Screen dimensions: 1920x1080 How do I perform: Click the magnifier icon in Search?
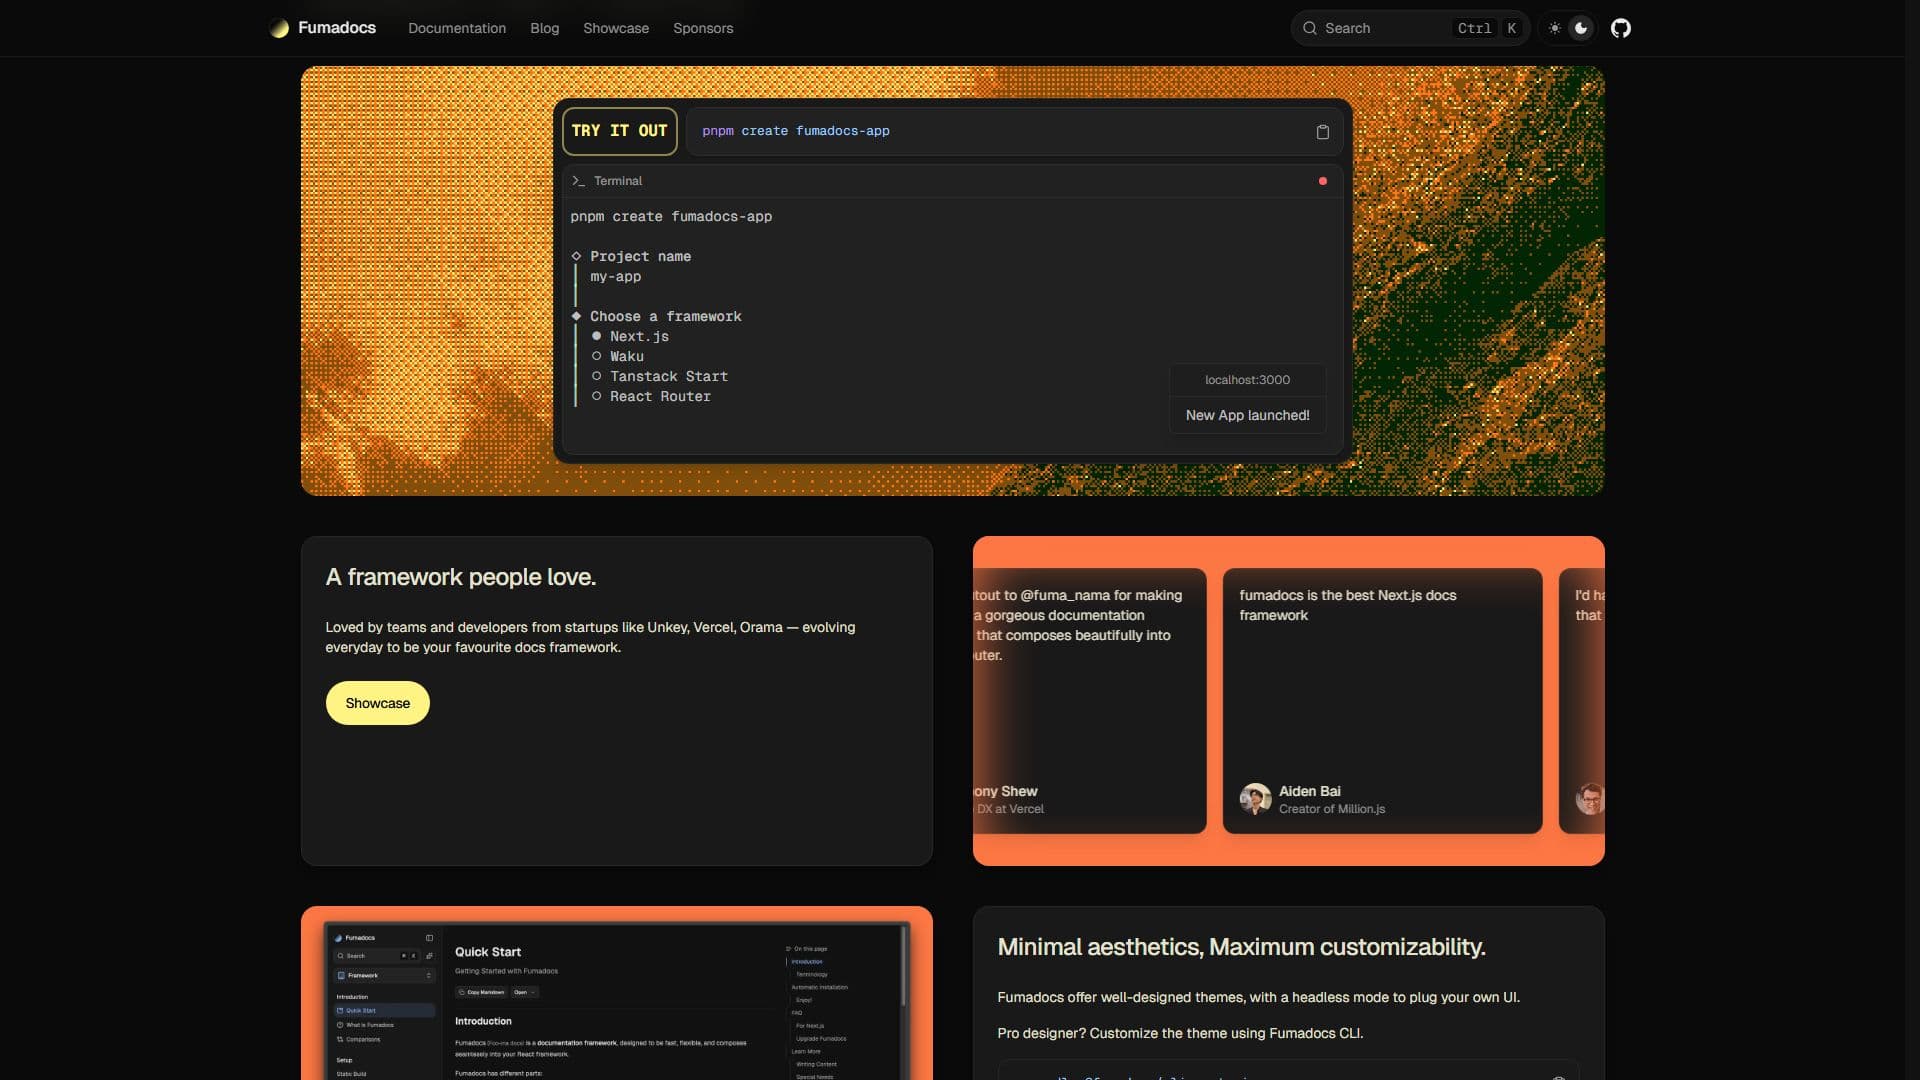coord(1309,28)
